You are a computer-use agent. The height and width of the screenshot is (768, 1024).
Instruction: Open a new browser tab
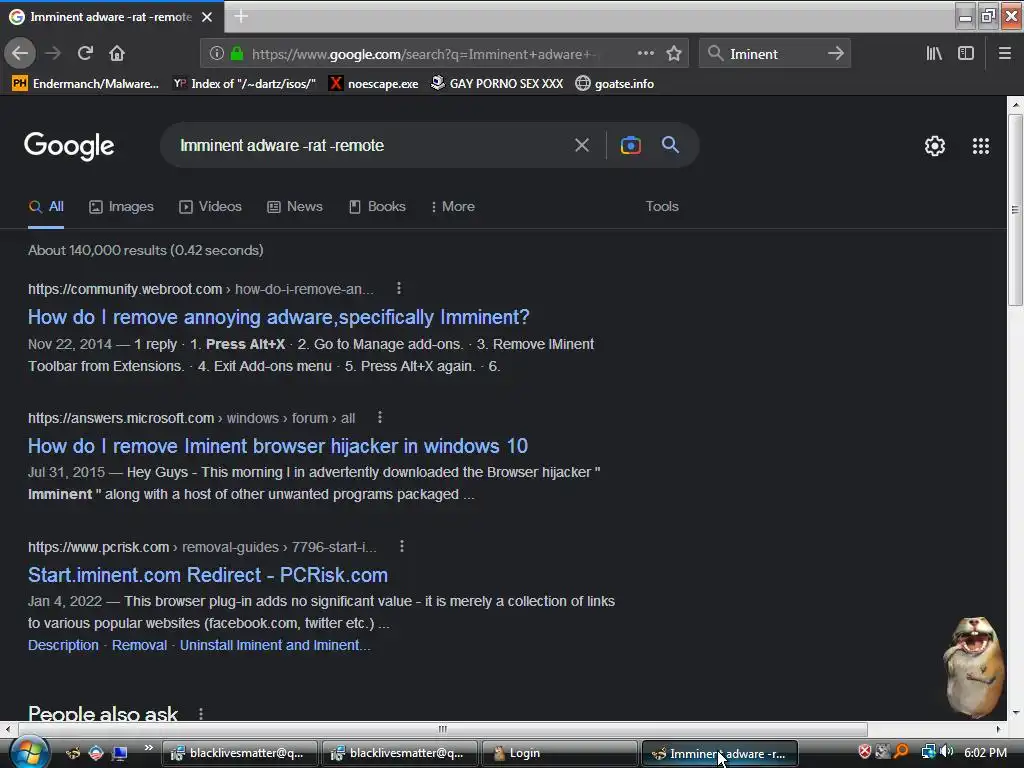(241, 16)
